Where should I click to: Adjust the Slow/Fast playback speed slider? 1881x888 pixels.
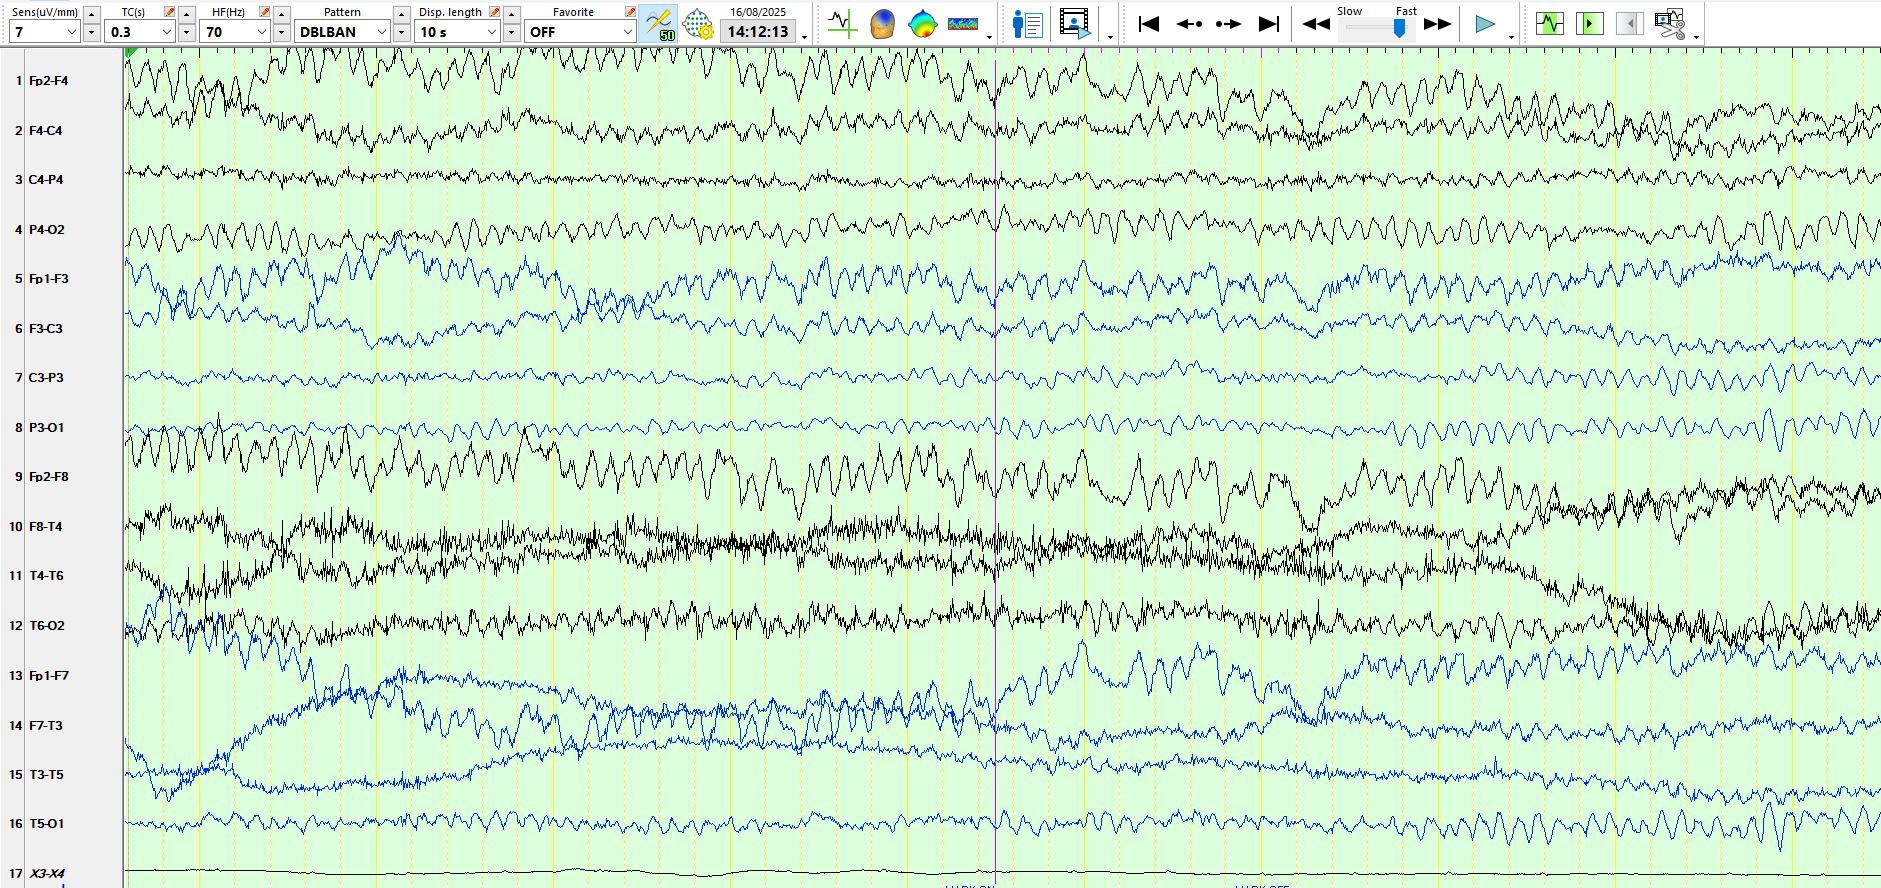[1399, 29]
